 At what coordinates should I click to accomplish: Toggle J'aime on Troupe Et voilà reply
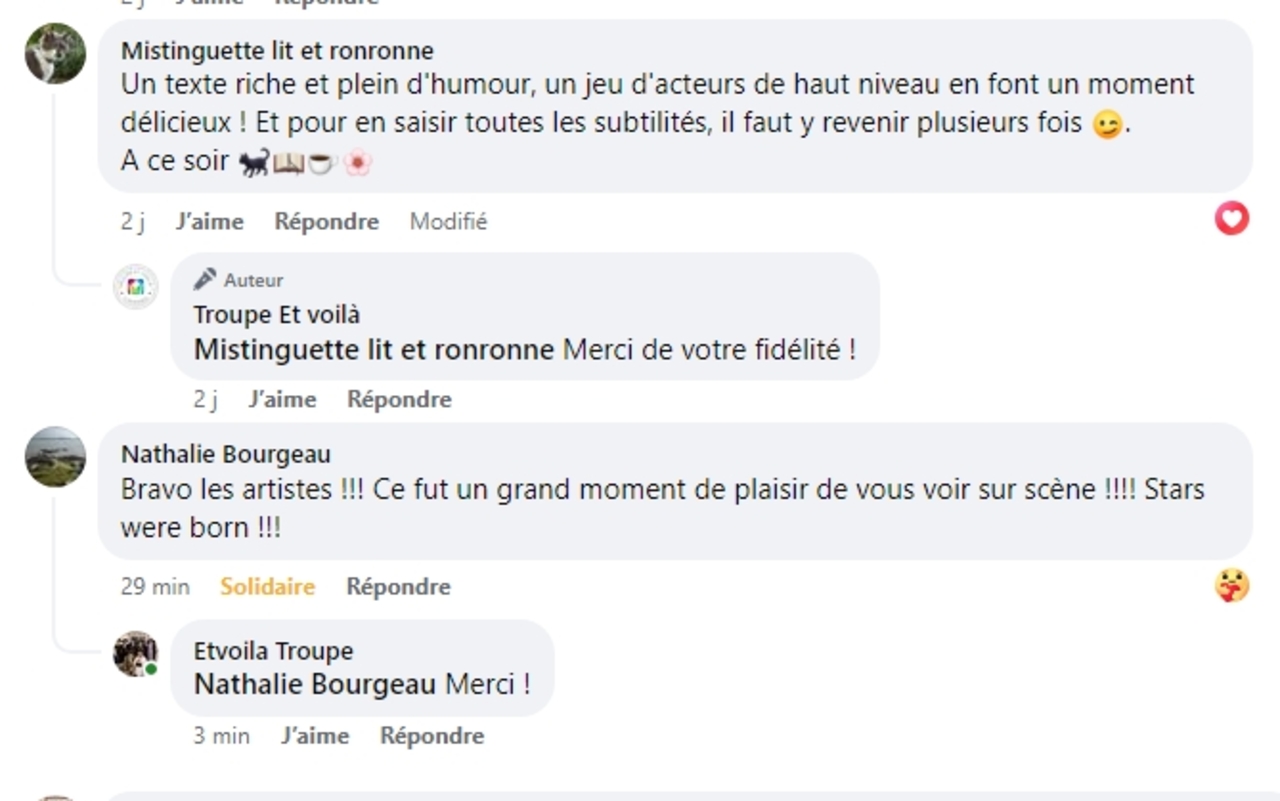point(282,400)
